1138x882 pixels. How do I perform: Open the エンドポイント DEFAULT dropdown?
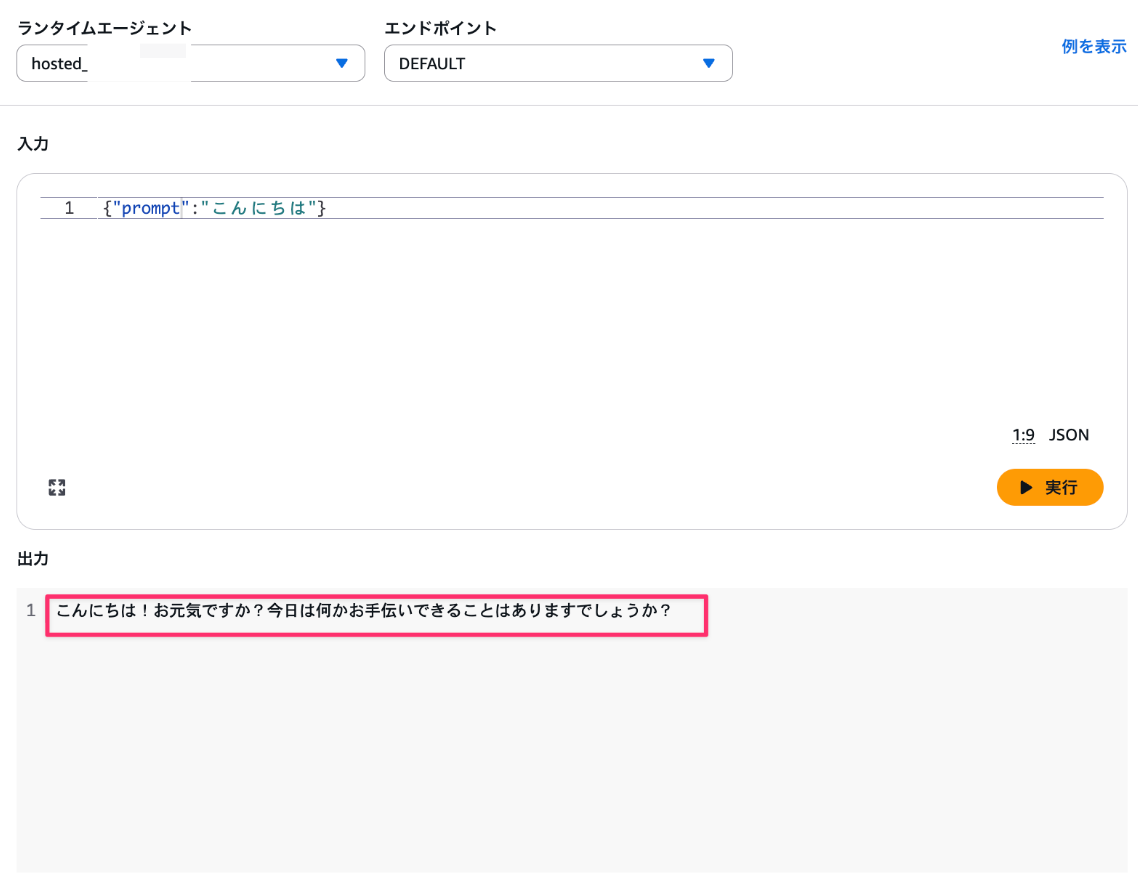557,63
